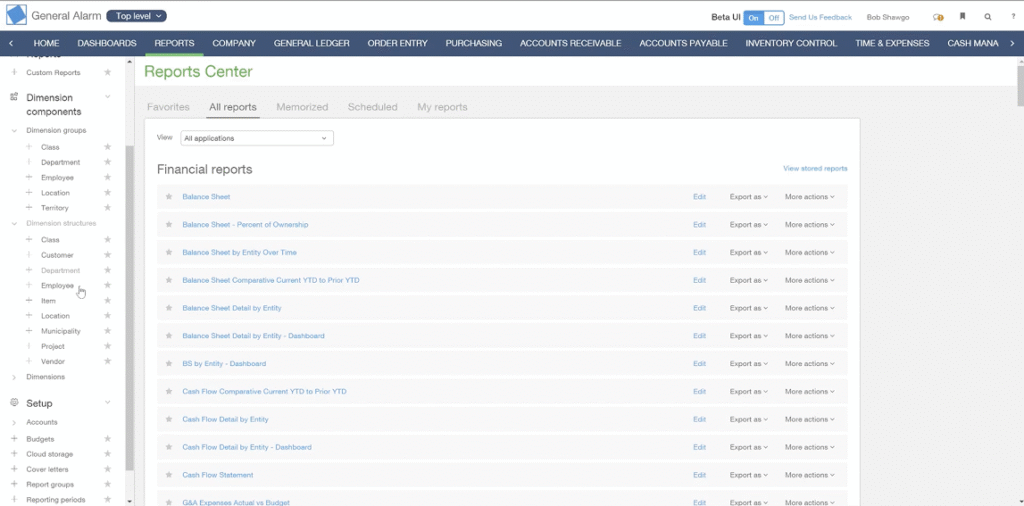This screenshot has width=1024, height=506.
Task: Open Employee under Dimension structures
Action: coord(57,285)
